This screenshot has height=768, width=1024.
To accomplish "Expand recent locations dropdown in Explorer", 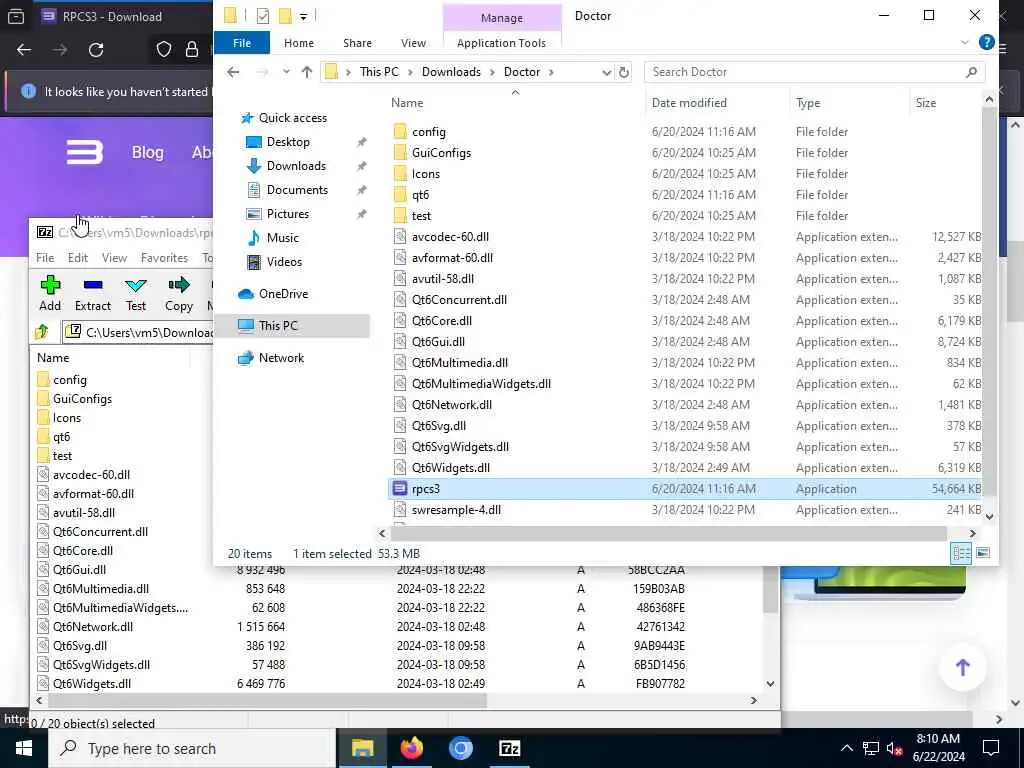I will click(x=286, y=72).
